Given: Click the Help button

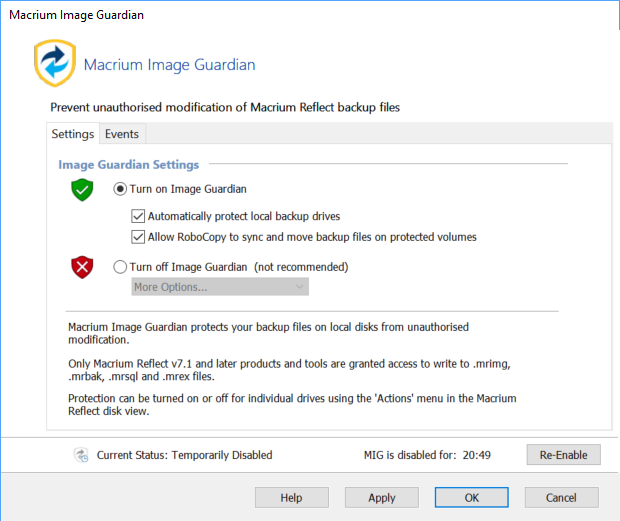Looking at the screenshot, I should pyautogui.click(x=292, y=498).
